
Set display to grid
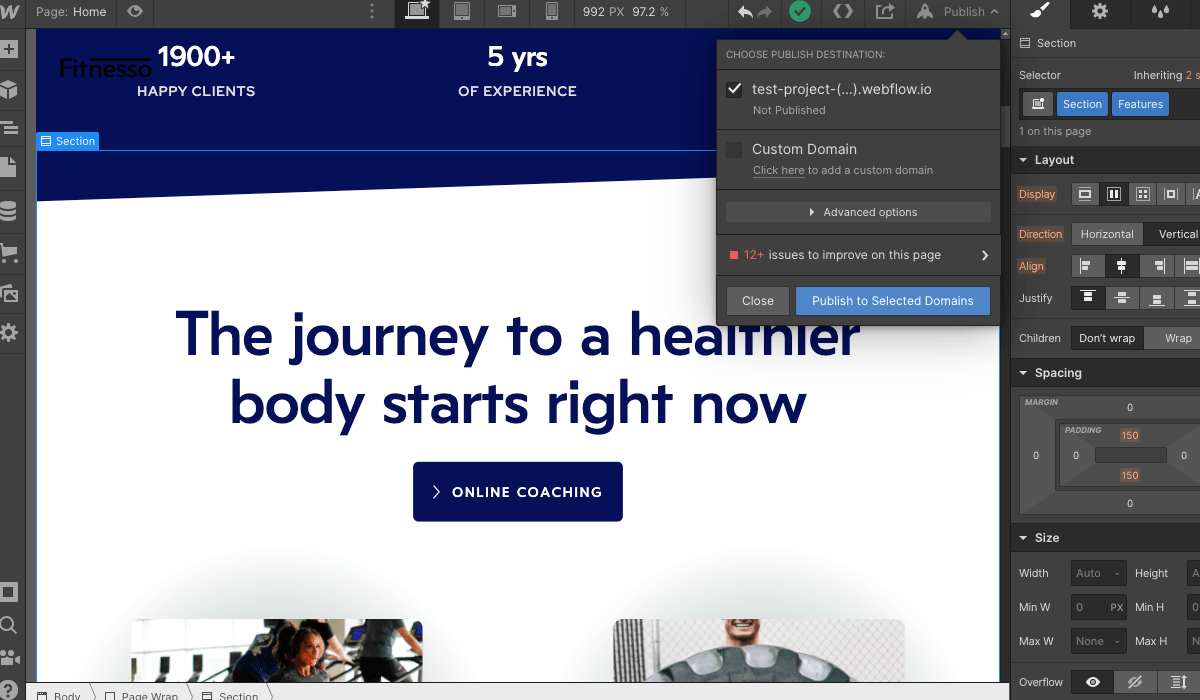point(1142,194)
